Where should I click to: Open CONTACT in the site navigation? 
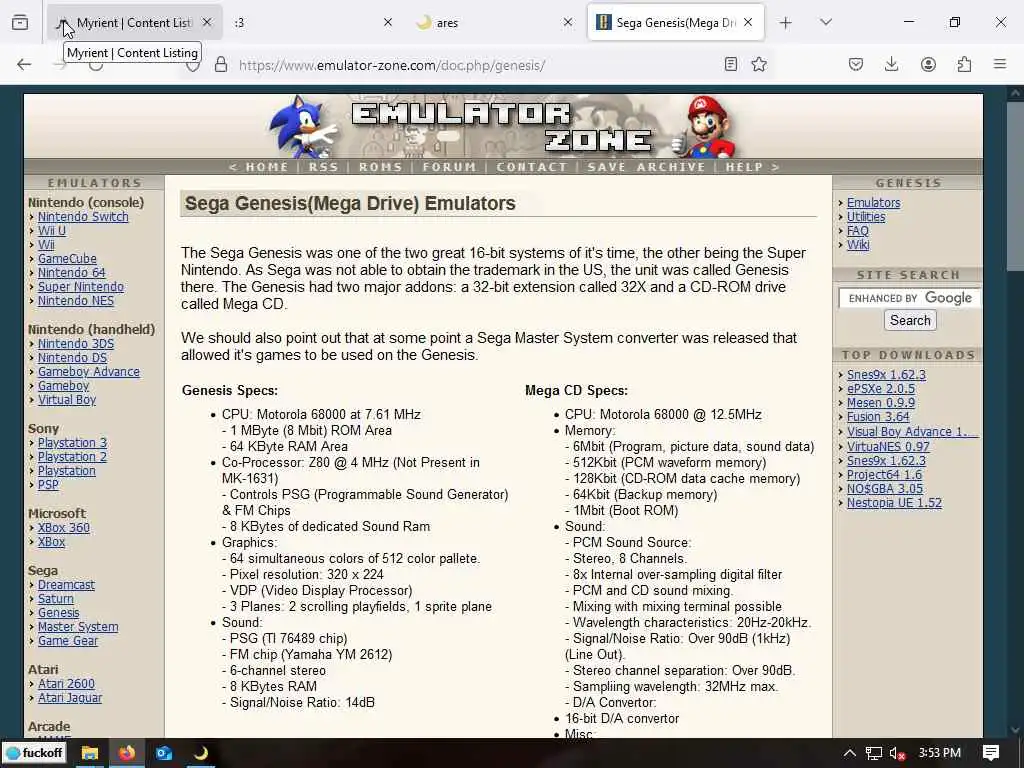(532, 167)
